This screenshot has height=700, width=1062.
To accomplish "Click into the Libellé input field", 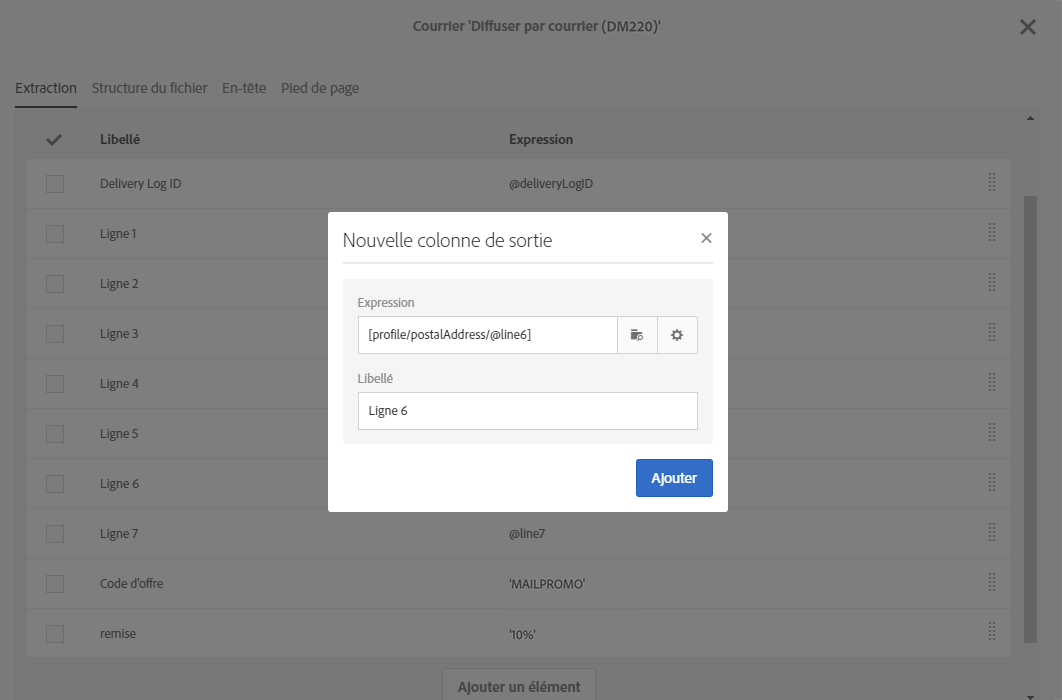I will (528, 411).
